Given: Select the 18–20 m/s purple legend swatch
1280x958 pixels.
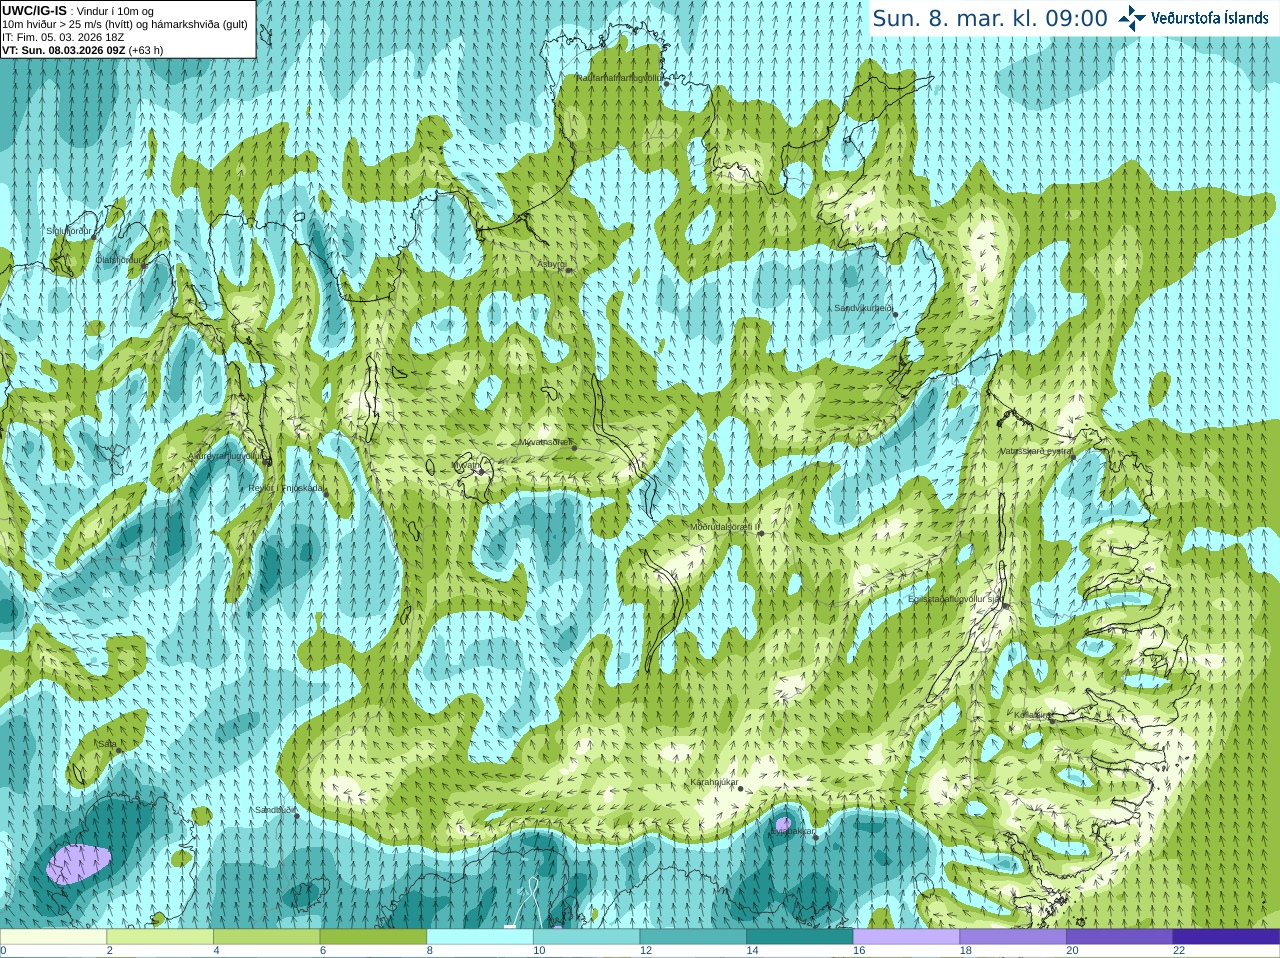Looking at the screenshot, I should point(1013,937).
